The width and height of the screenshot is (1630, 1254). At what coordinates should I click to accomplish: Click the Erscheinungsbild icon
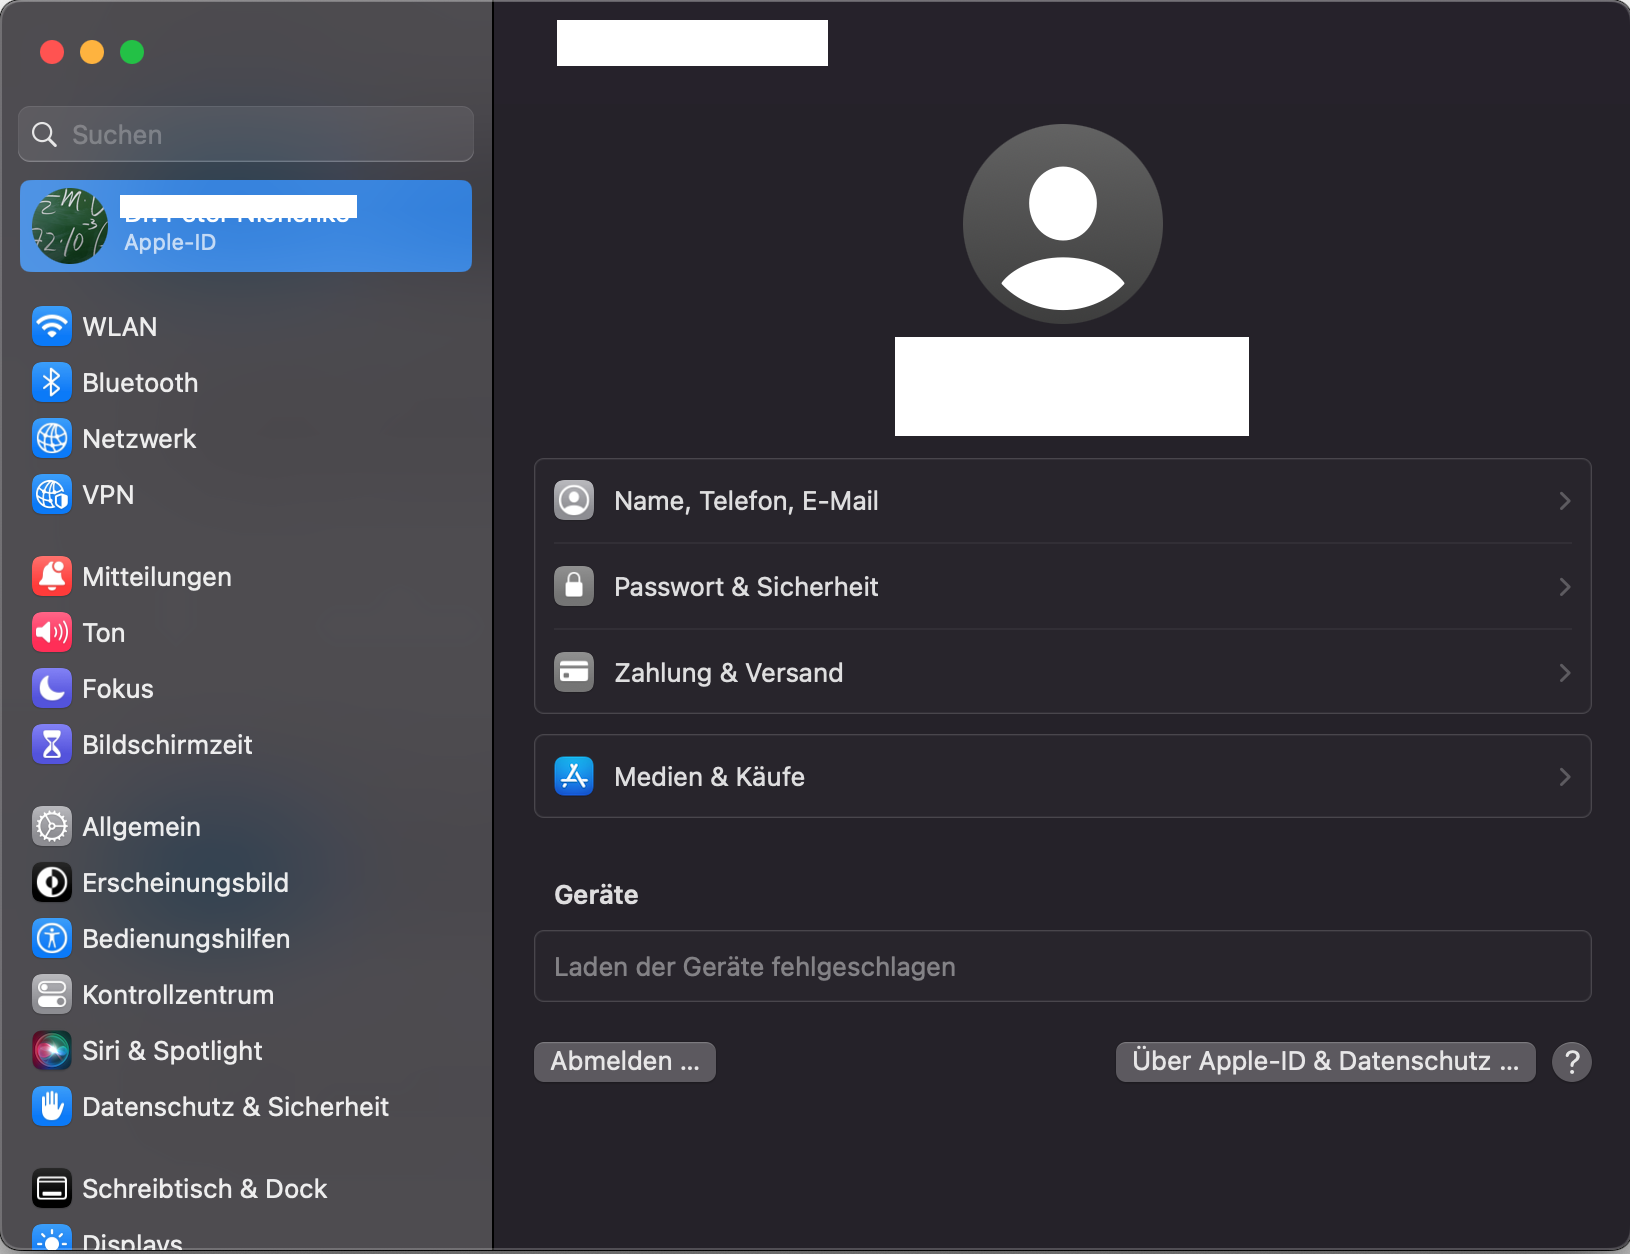point(52,882)
